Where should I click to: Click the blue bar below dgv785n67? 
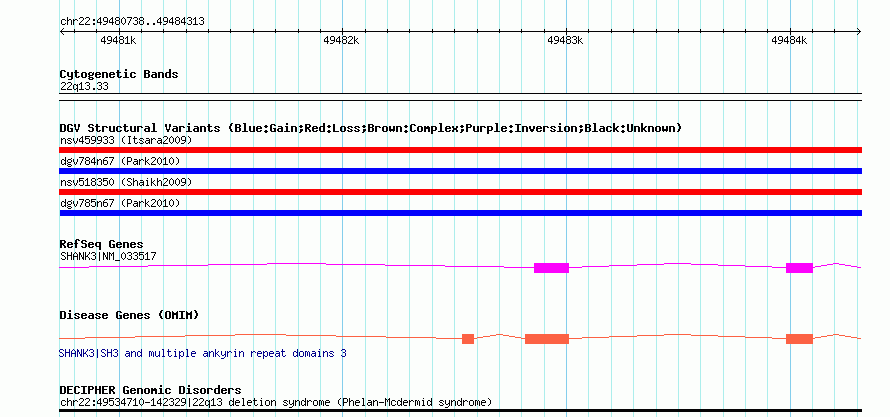click(x=461, y=213)
